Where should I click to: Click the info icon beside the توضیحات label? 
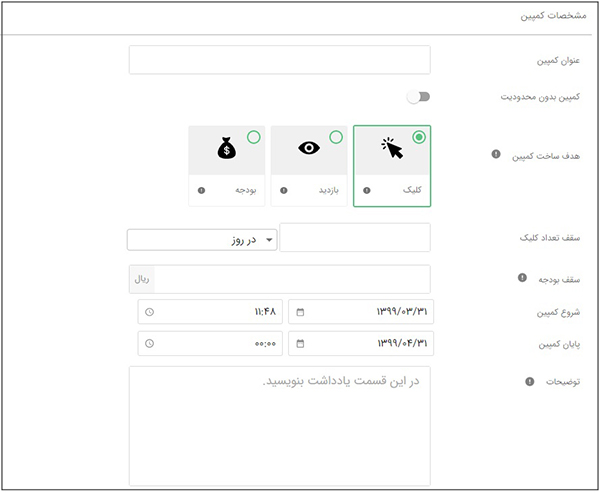(x=530, y=381)
